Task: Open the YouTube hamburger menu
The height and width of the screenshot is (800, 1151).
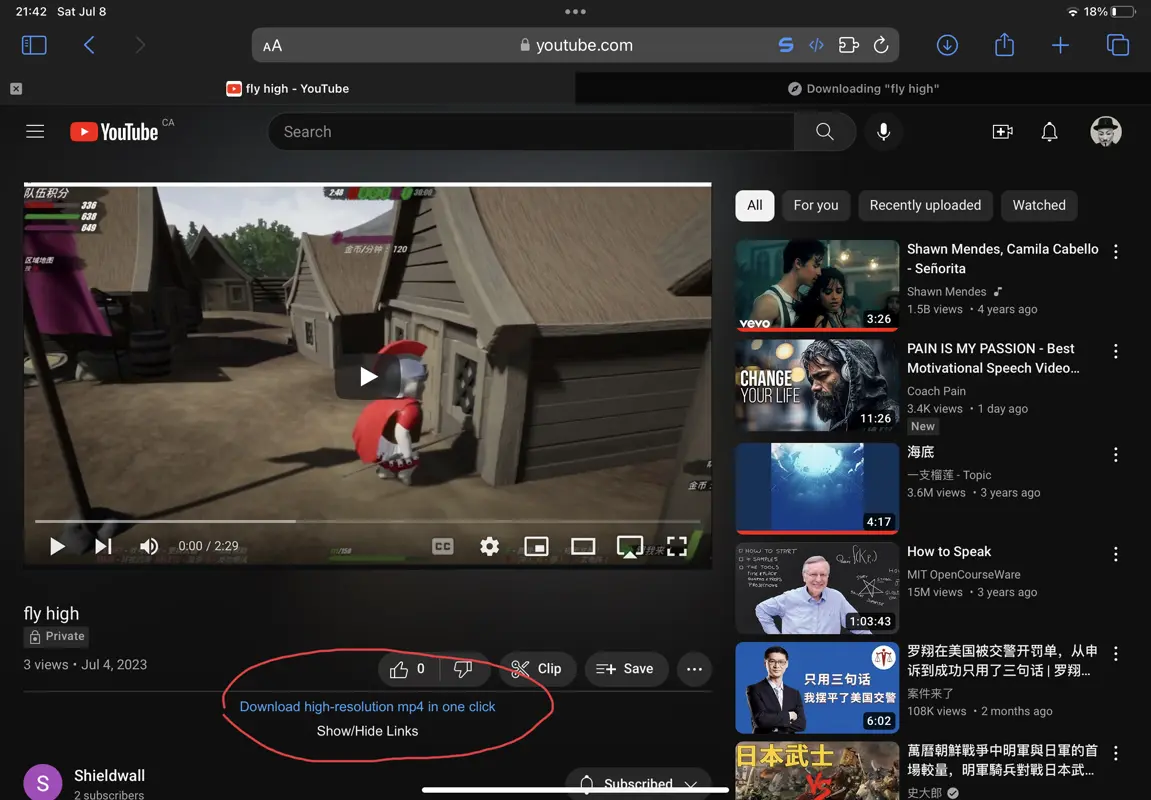Action: pyautogui.click(x=34, y=131)
